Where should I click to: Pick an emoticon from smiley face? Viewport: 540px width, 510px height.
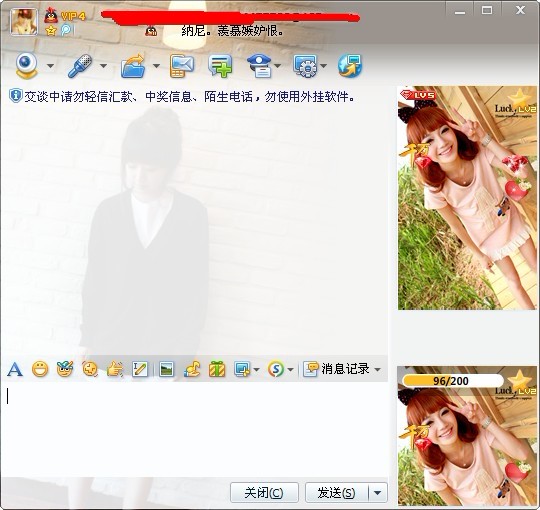(40, 370)
